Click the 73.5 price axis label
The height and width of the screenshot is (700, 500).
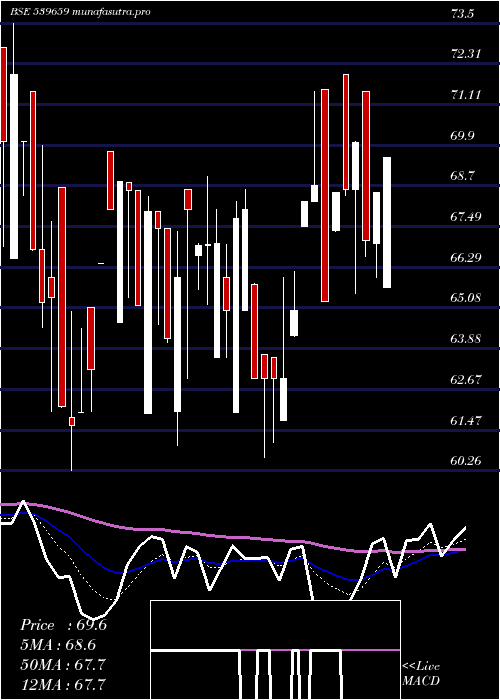point(462,13)
